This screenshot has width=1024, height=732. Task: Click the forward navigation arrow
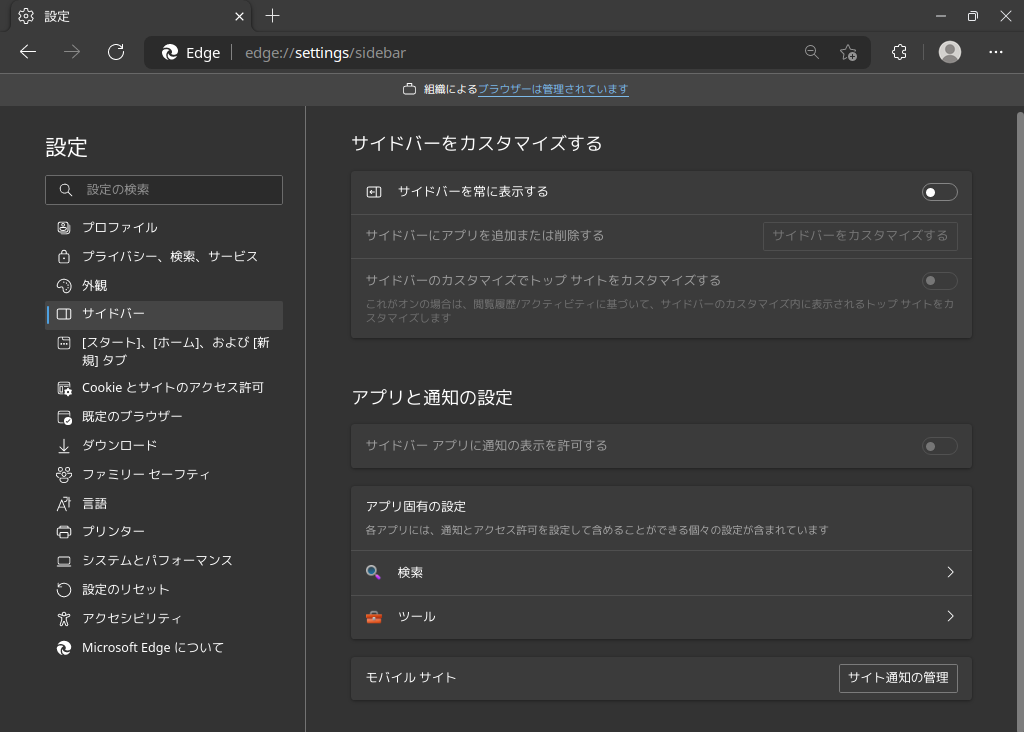click(72, 52)
